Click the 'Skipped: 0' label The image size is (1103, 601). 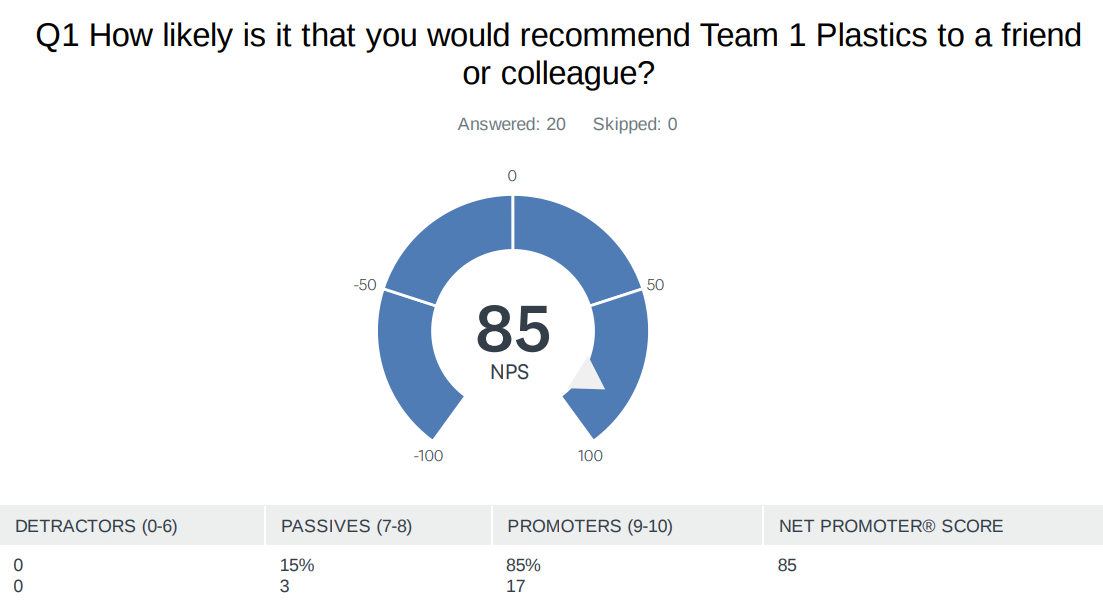(x=634, y=124)
